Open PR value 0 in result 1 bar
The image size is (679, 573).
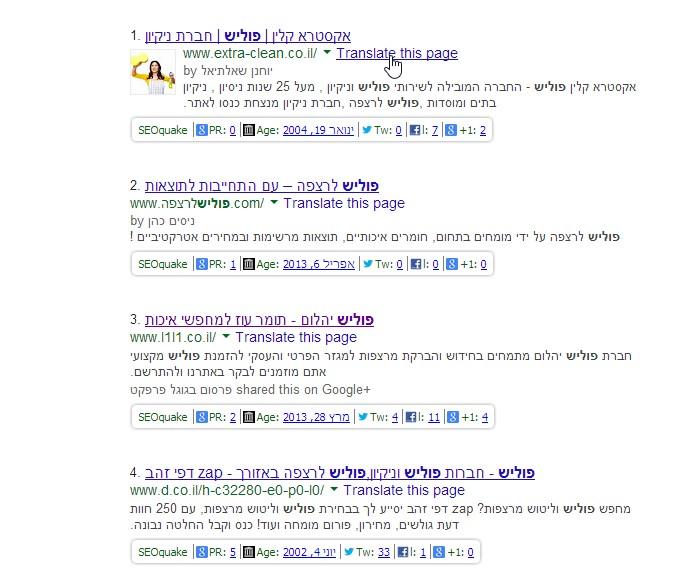tap(233, 130)
